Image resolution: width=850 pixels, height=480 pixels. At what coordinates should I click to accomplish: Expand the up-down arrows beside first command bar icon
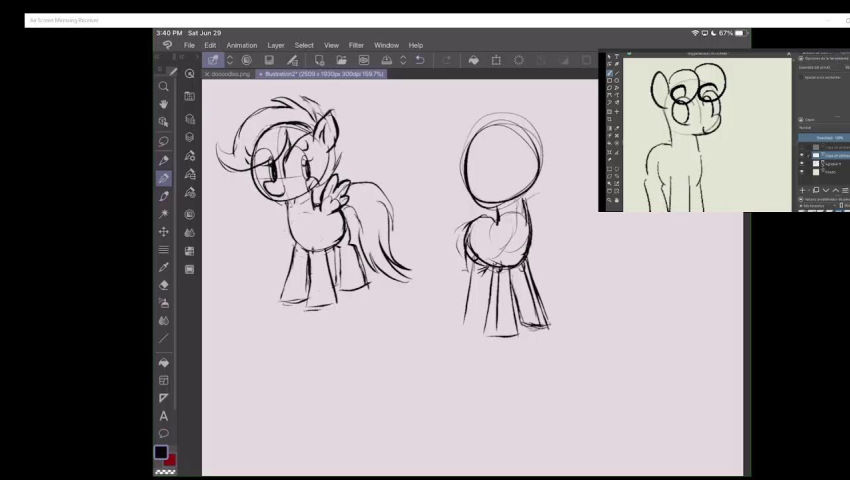[230, 60]
